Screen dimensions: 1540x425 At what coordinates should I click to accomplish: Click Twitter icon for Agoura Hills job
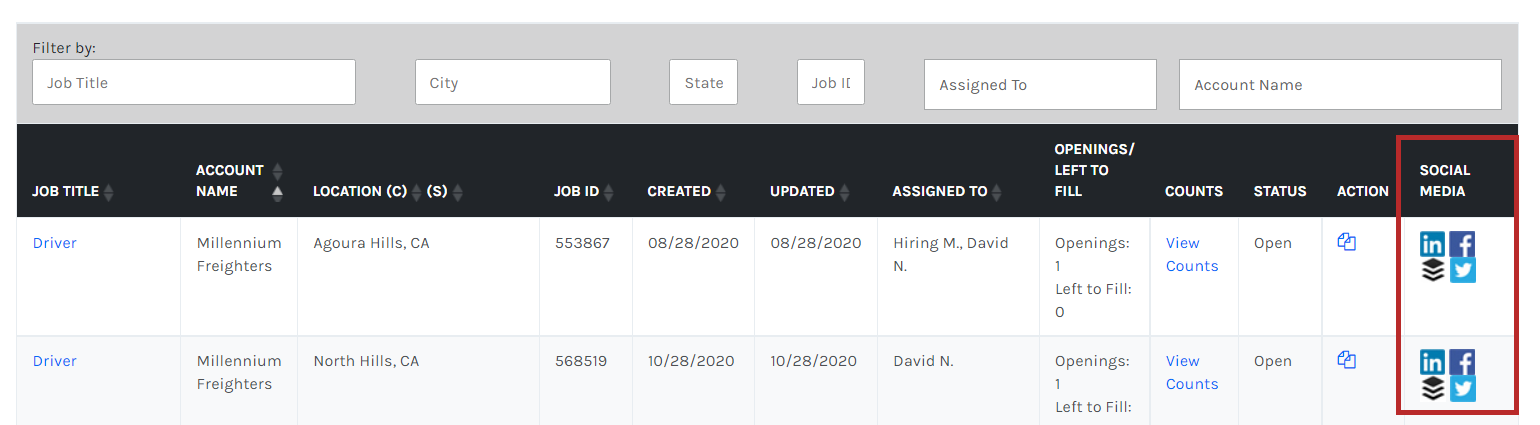click(1462, 270)
